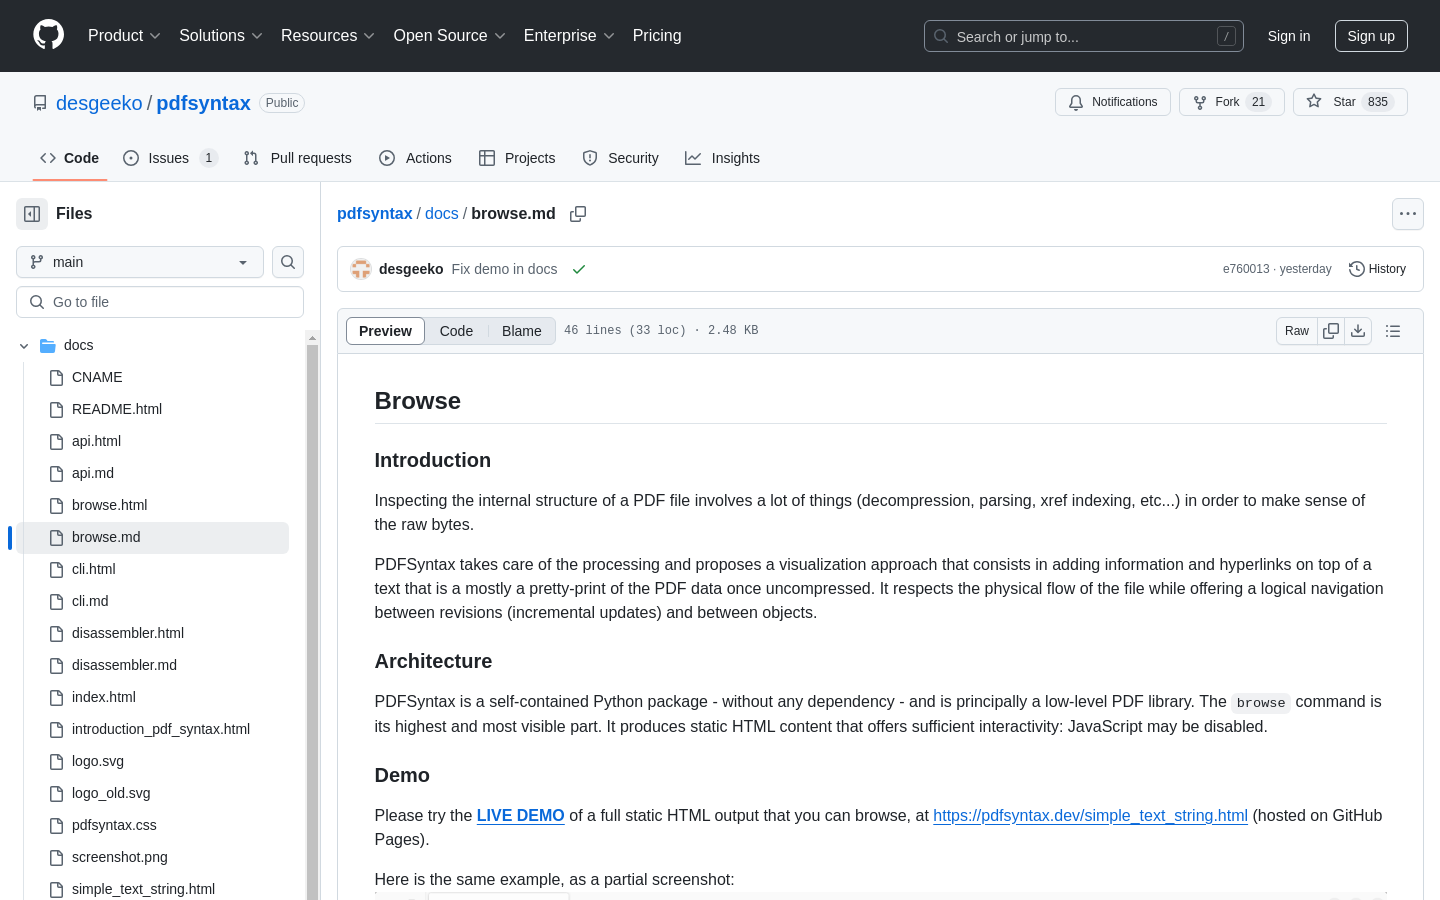Click the file icon beside cli.md
This screenshot has height=900, width=1440.
click(56, 602)
